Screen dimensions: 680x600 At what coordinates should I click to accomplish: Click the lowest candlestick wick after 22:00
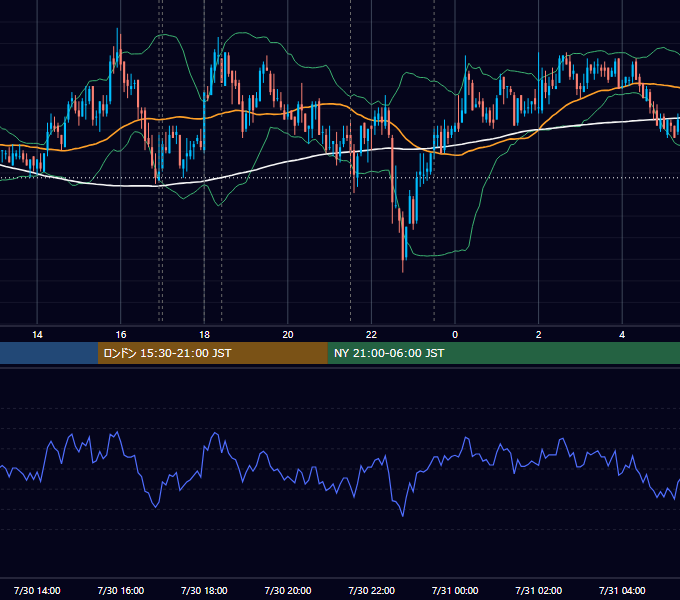pyautogui.click(x=403, y=264)
